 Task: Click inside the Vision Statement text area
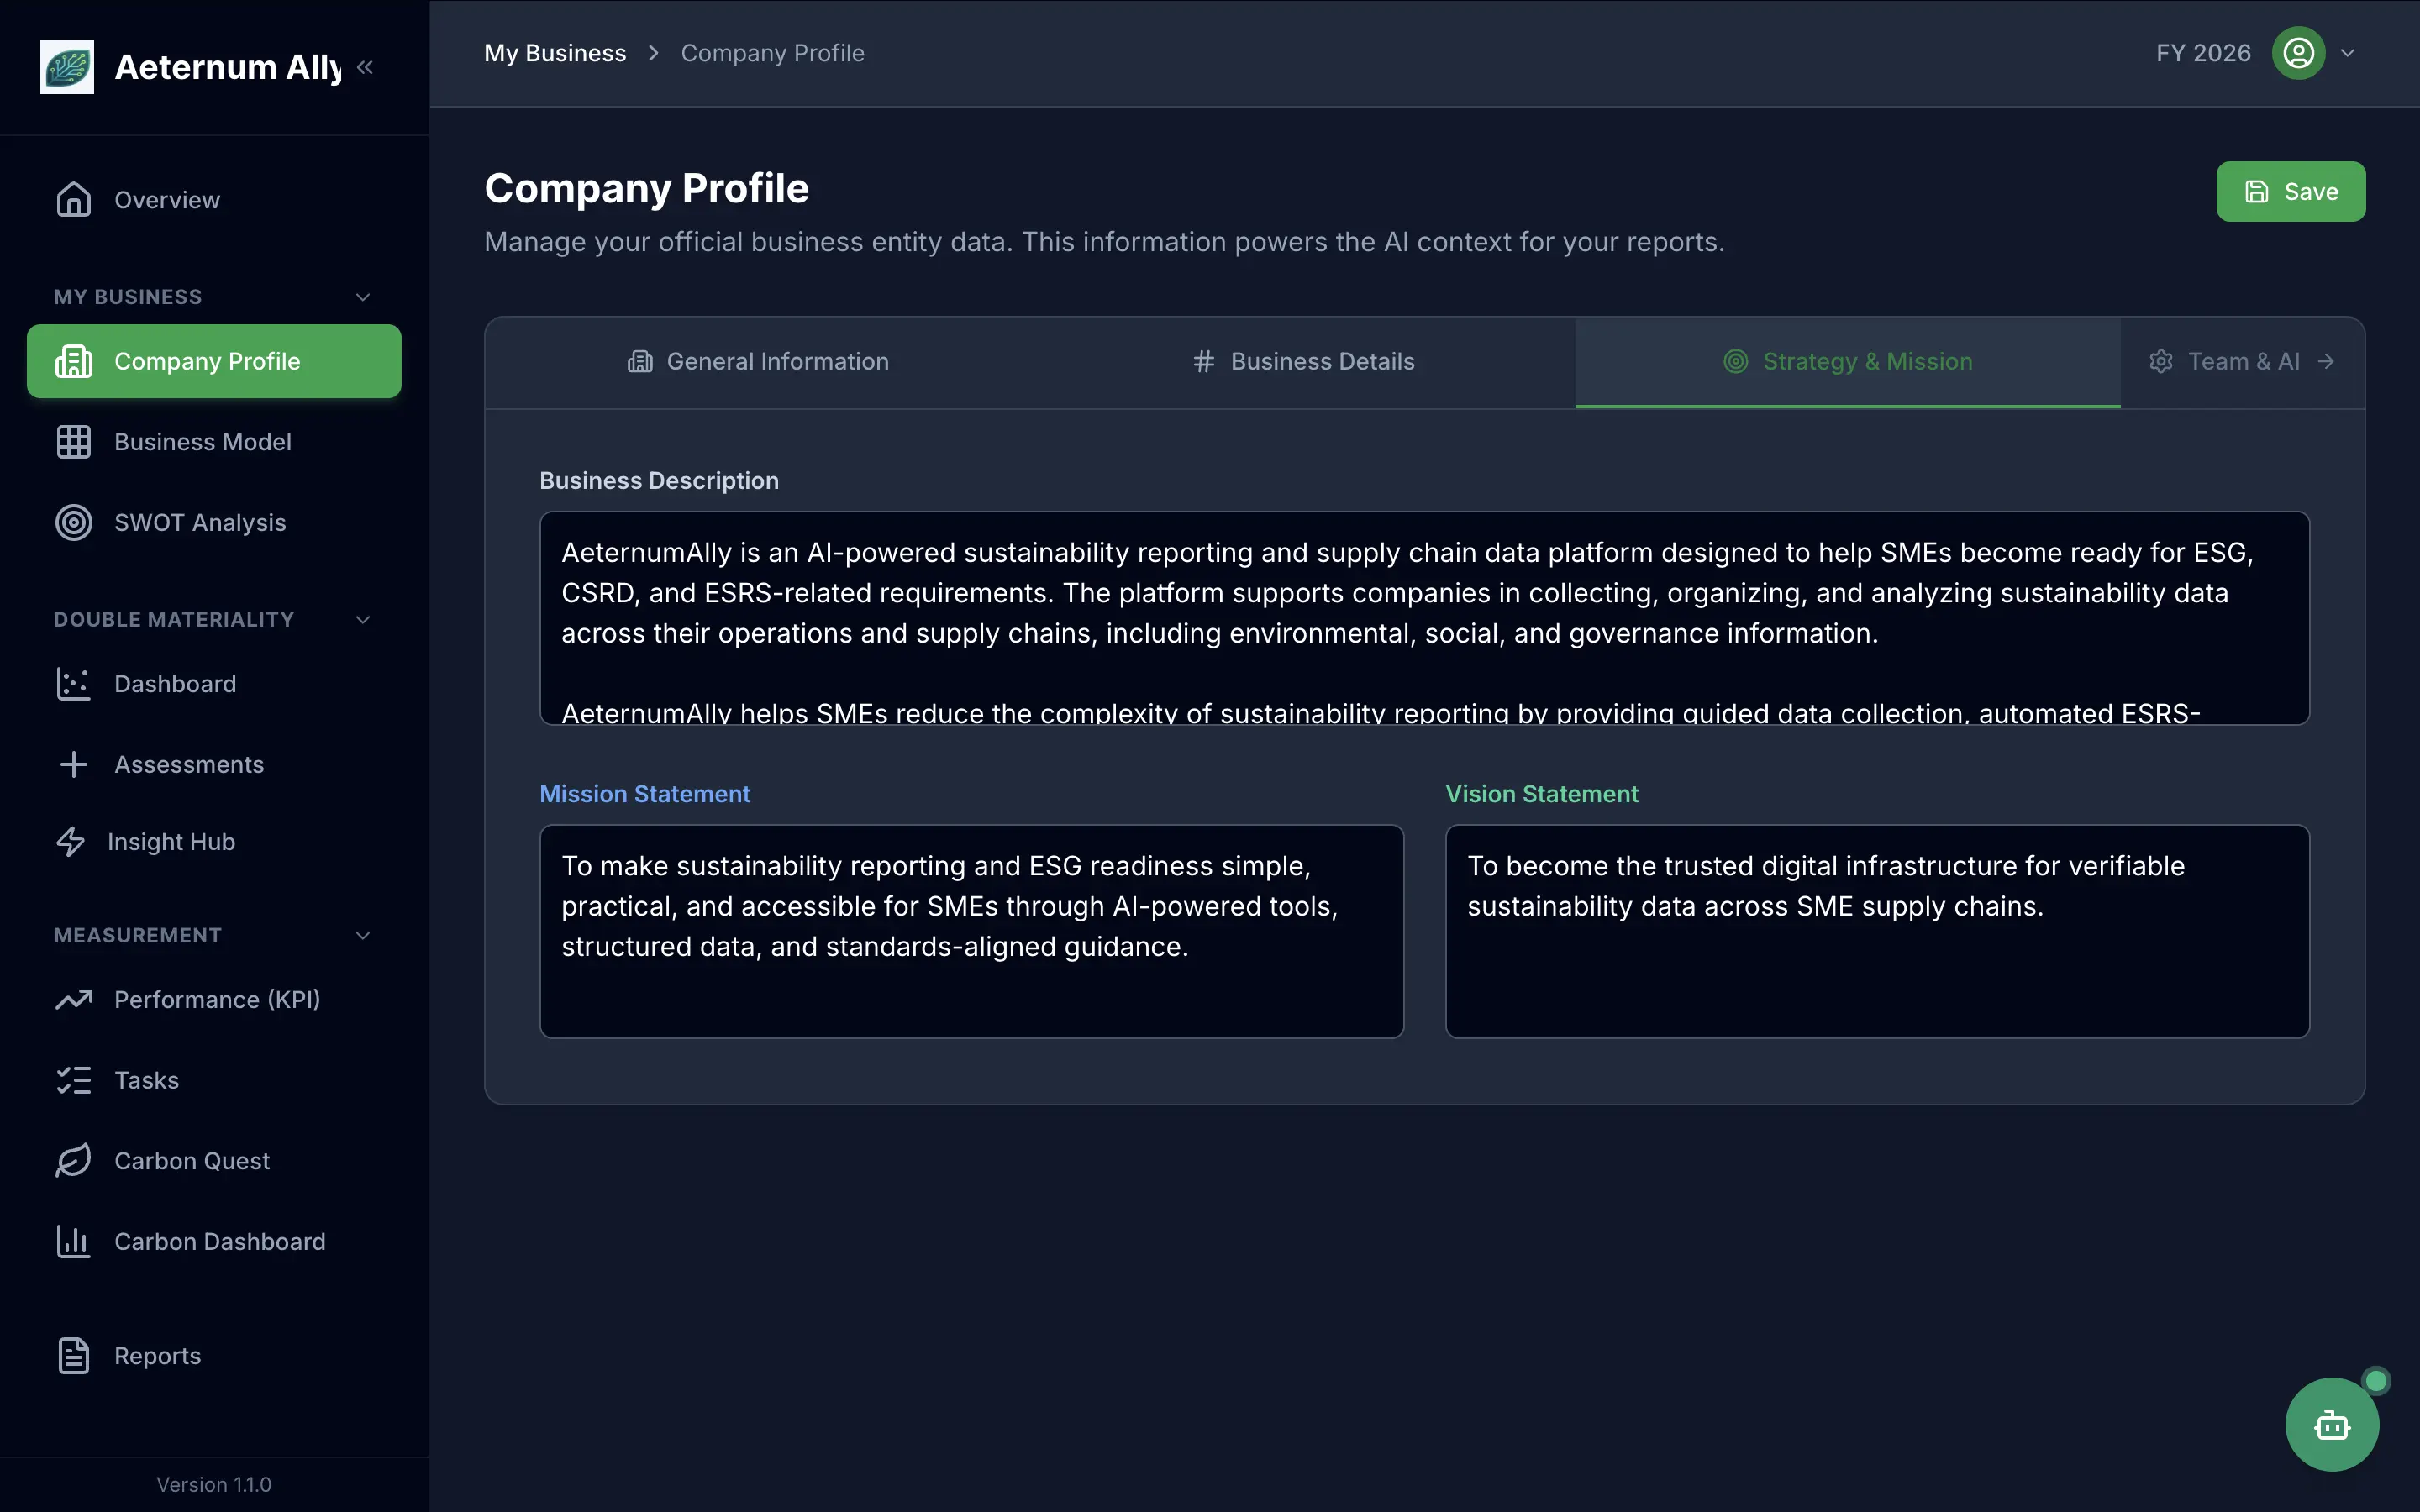[1877, 931]
